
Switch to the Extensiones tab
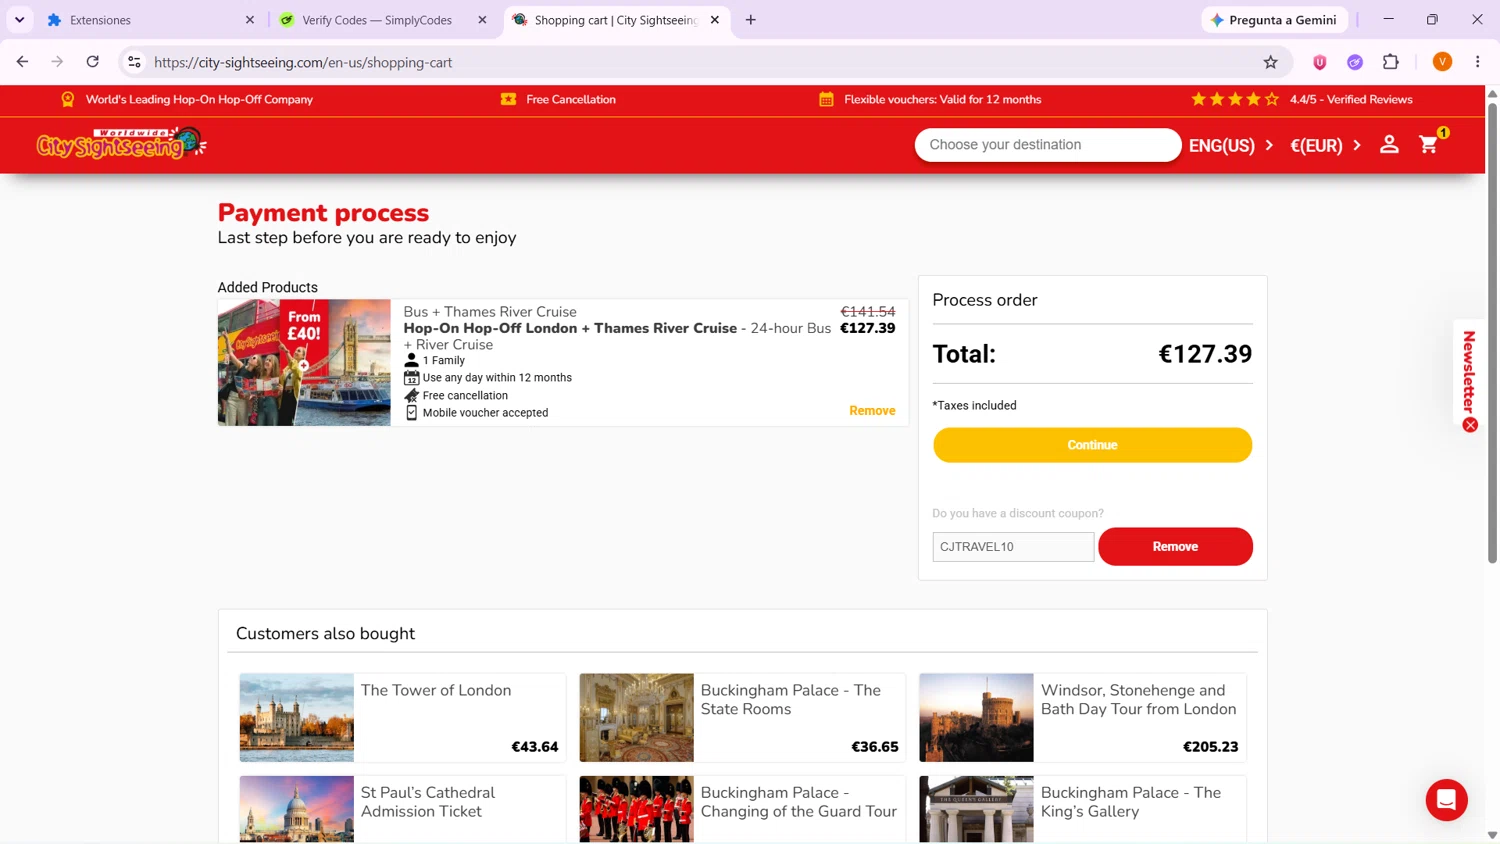150,20
